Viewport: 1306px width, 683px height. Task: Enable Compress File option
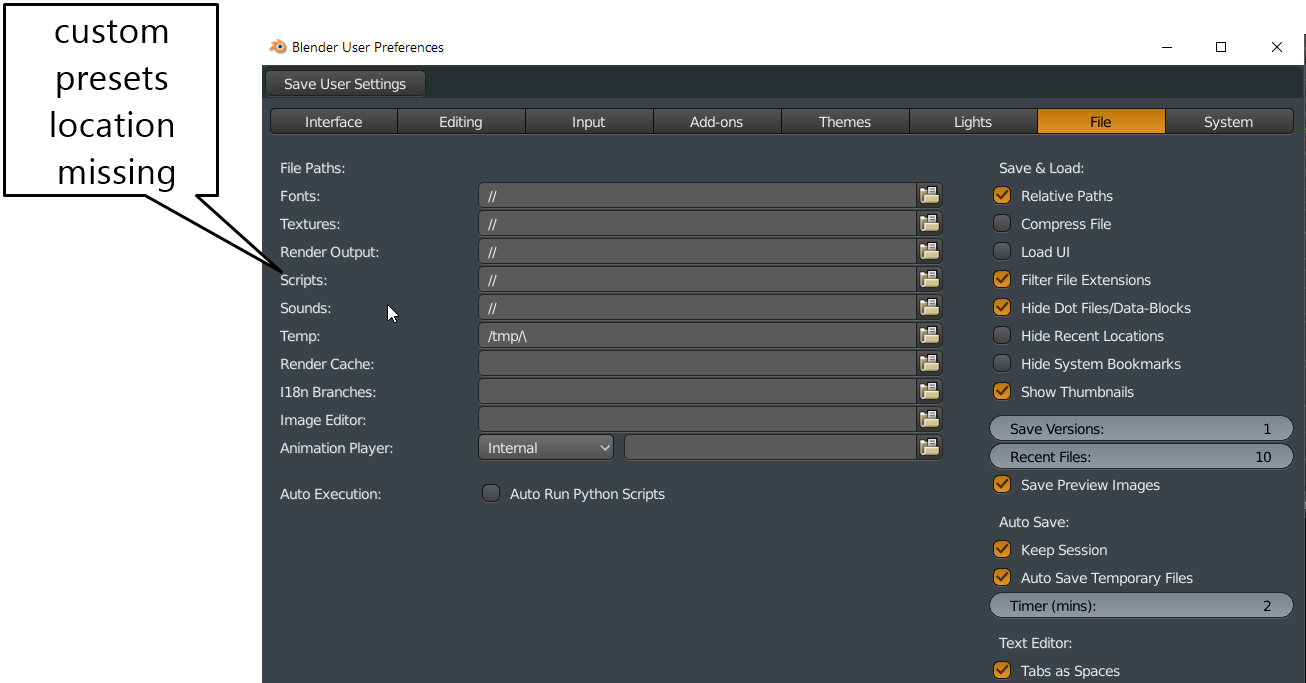[1002, 224]
